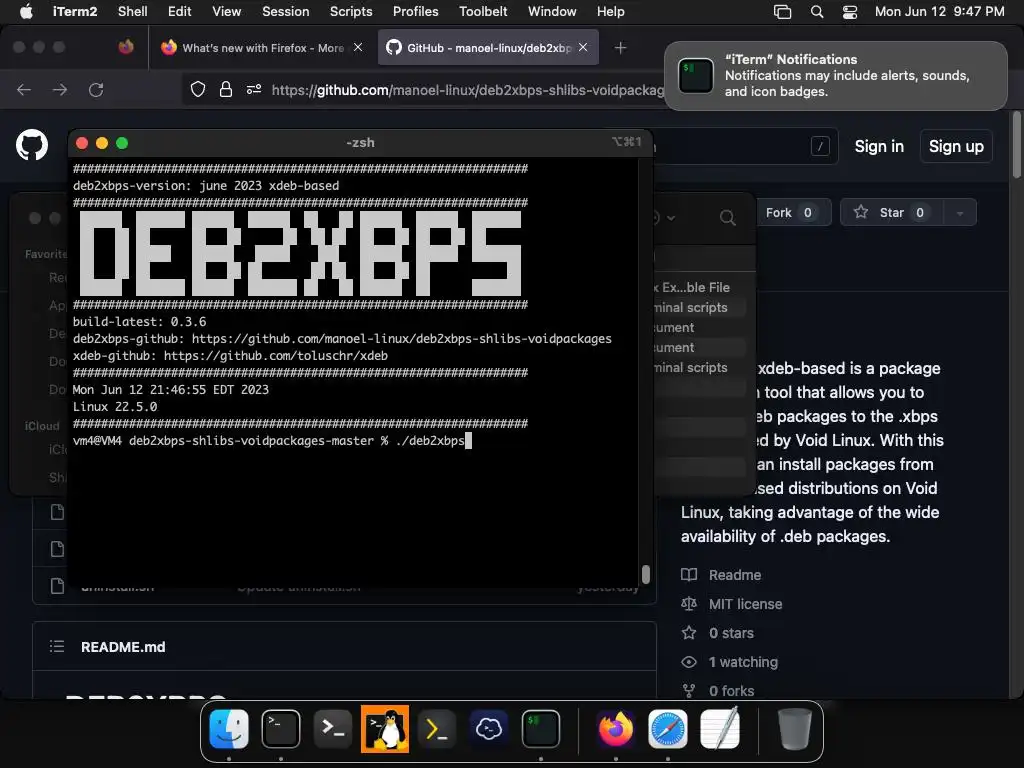Go back in Firefox
The height and width of the screenshot is (768, 1024).
tap(24, 89)
